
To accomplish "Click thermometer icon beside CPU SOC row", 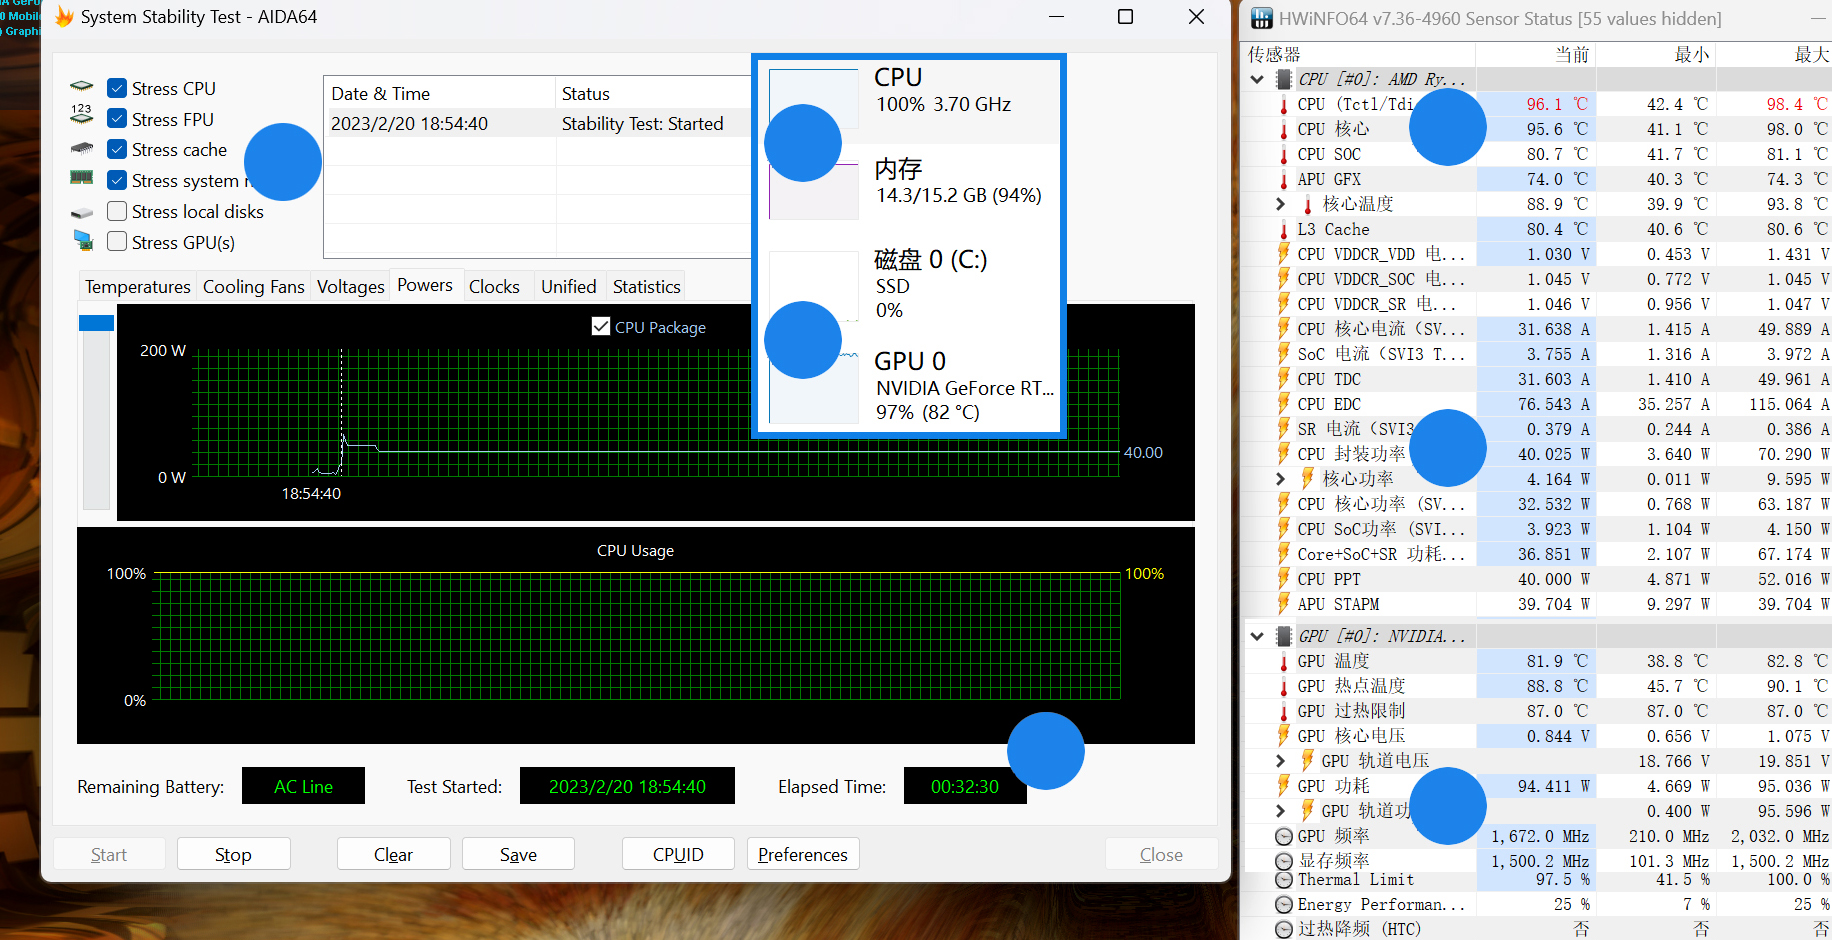I will [1284, 154].
